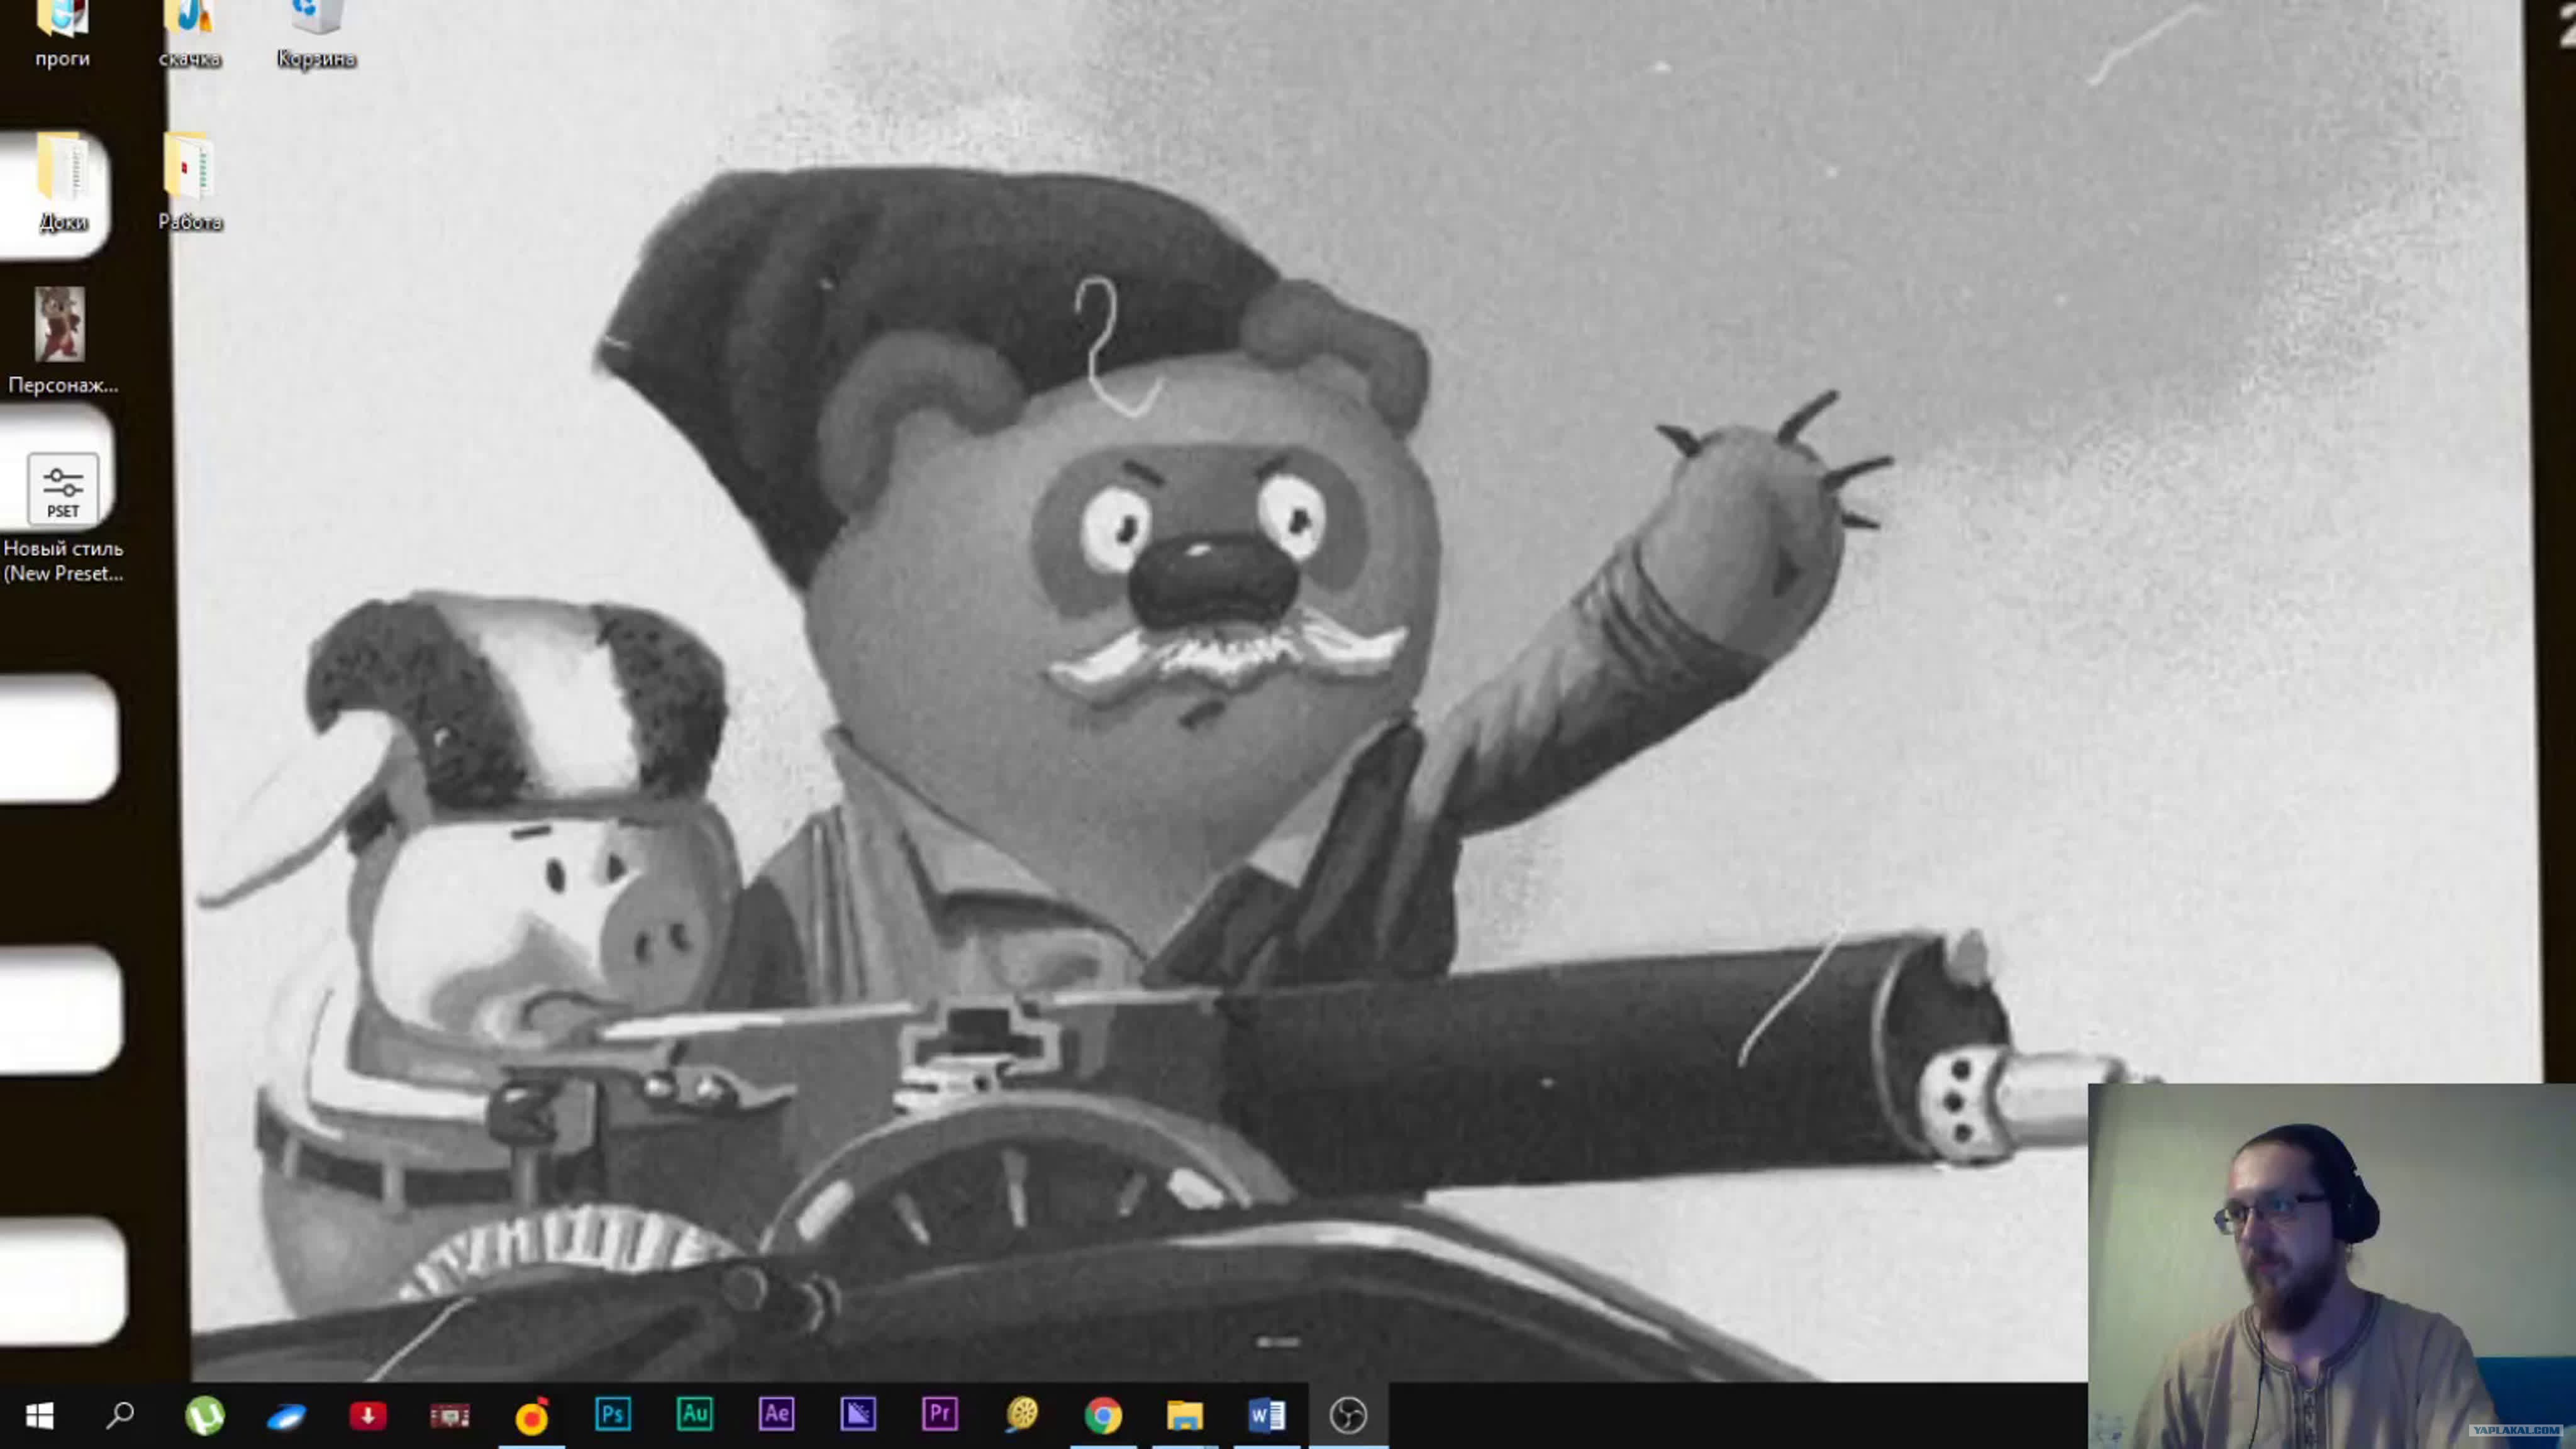The height and width of the screenshot is (1449, 2576).
Task: Launch Adobe Premiere Pro from the taskbar
Action: click(940, 1414)
